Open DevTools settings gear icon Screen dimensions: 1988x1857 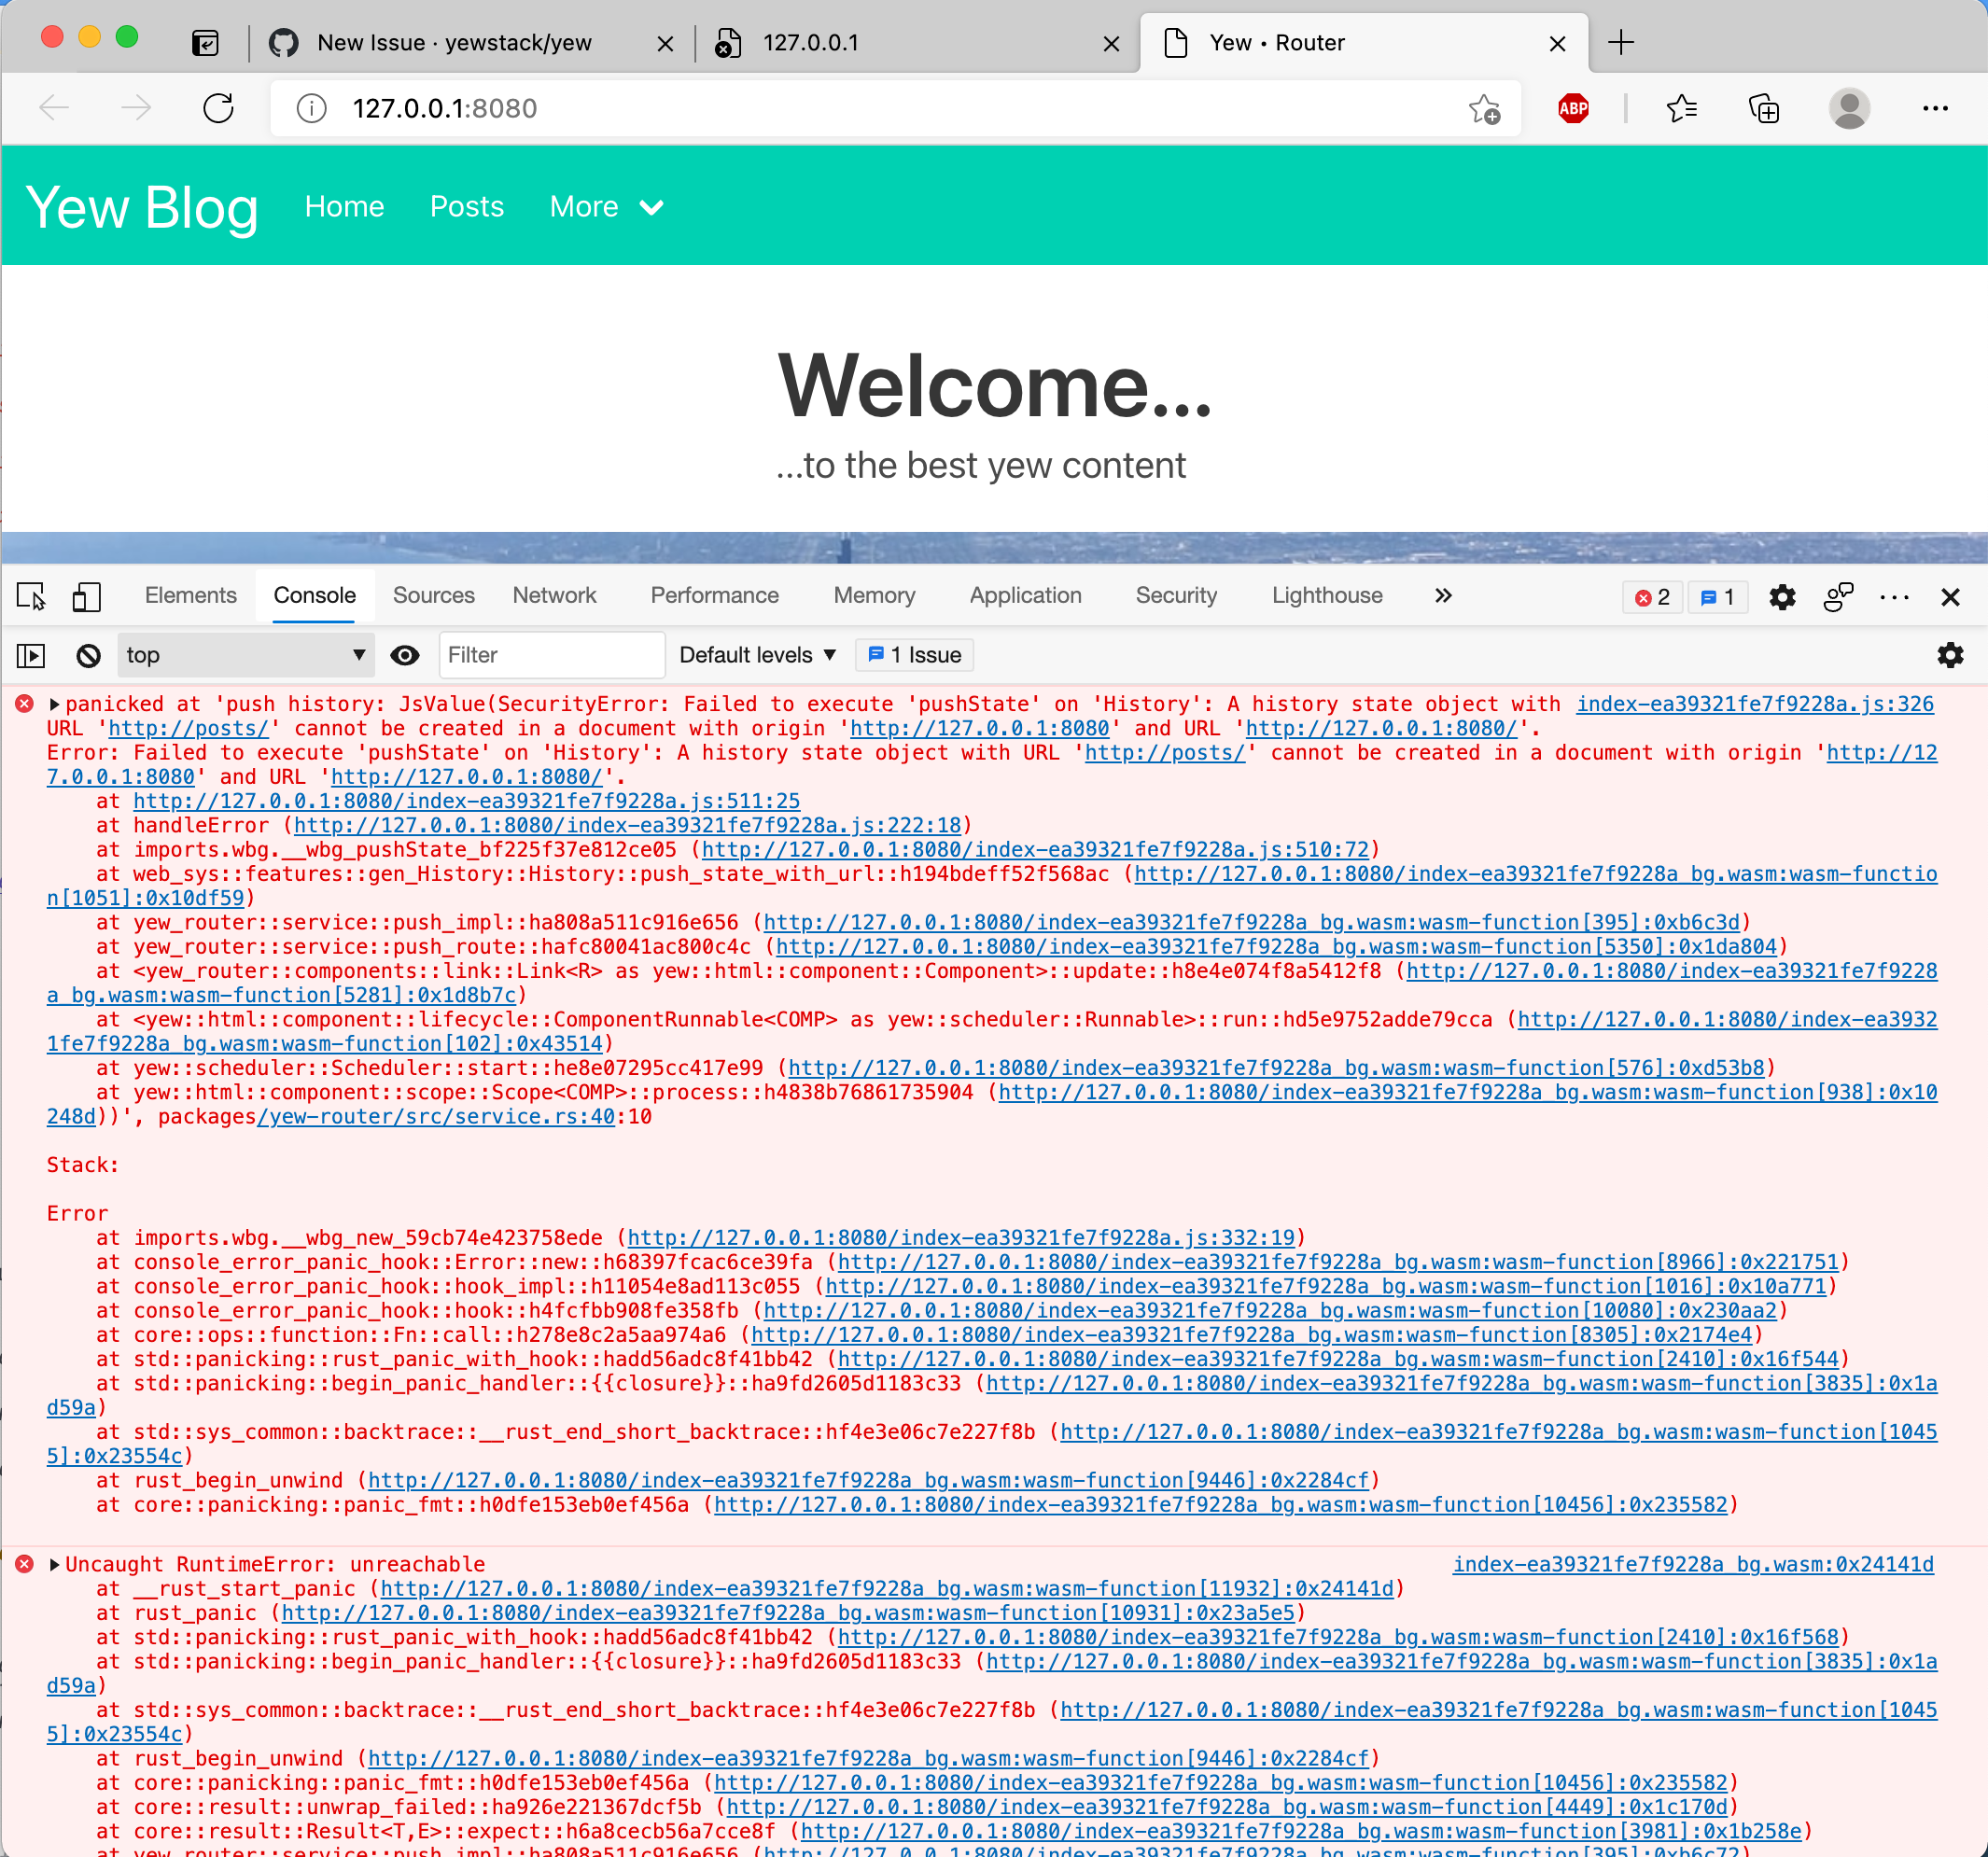1781,597
